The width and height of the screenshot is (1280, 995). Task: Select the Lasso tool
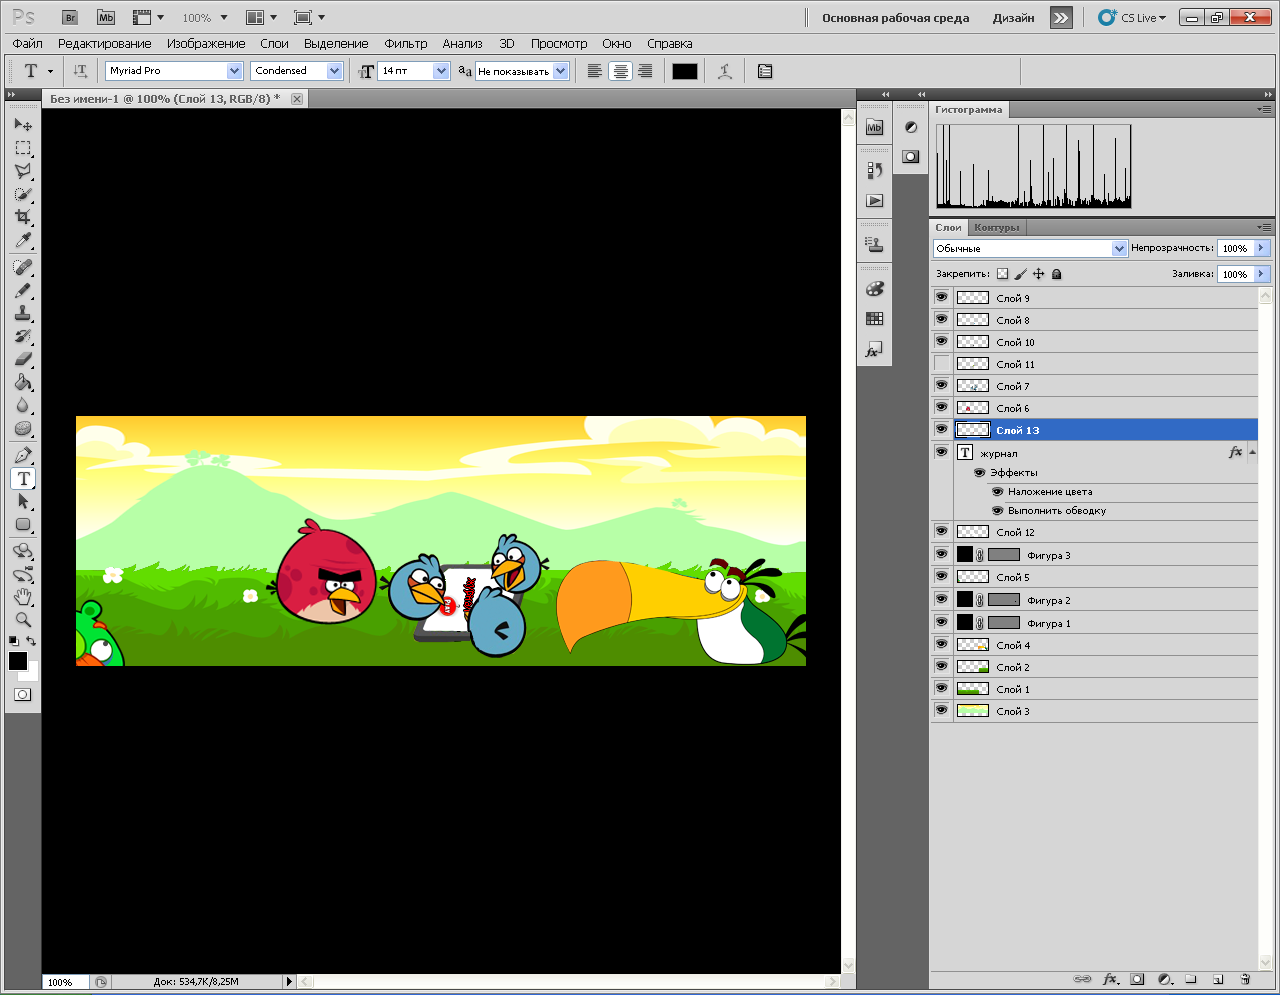pyautogui.click(x=23, y=171)
